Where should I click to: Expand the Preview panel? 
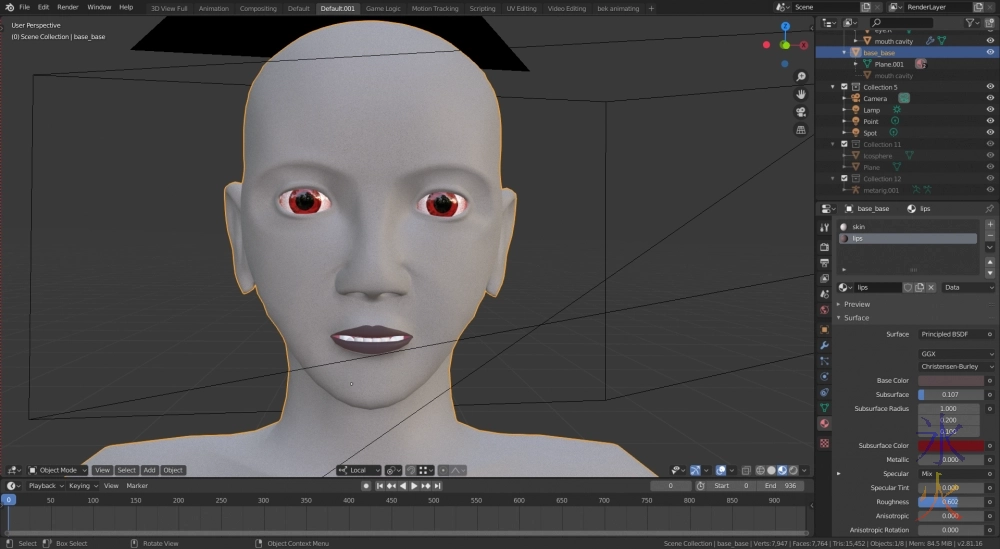857,304
